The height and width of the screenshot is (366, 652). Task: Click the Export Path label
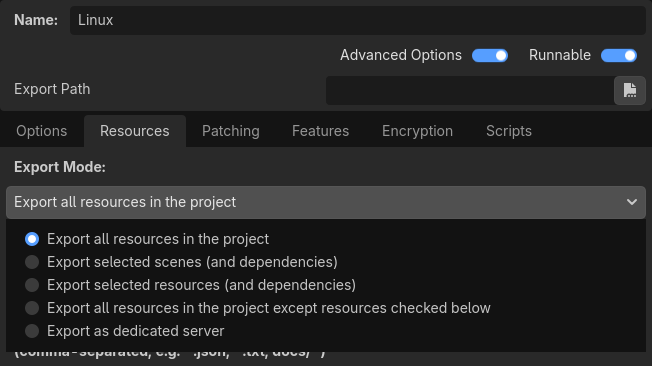click(x=52, y=89)
